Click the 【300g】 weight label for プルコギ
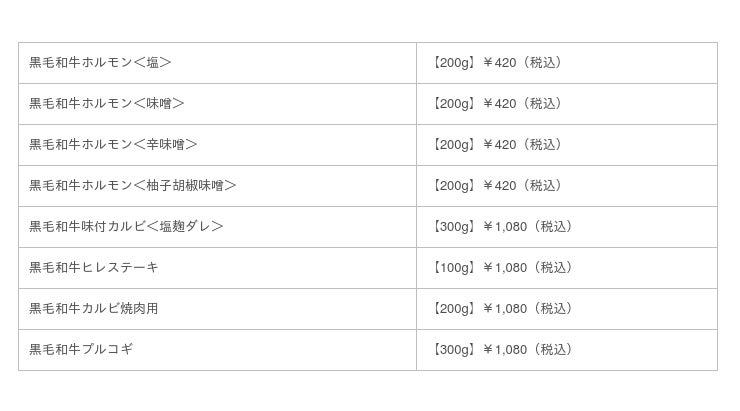 [x=453, y=350]
